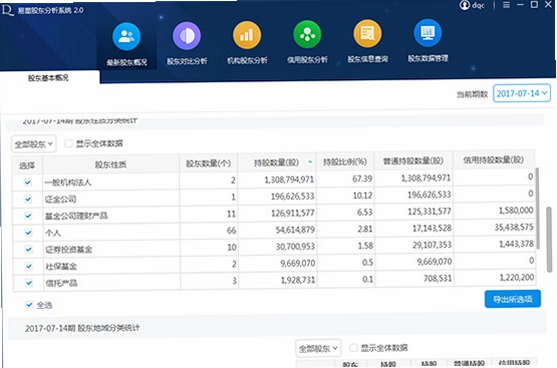Uncheck the 个人 row checkbox
Screen dimensions: 557x368
coord(28,233)
